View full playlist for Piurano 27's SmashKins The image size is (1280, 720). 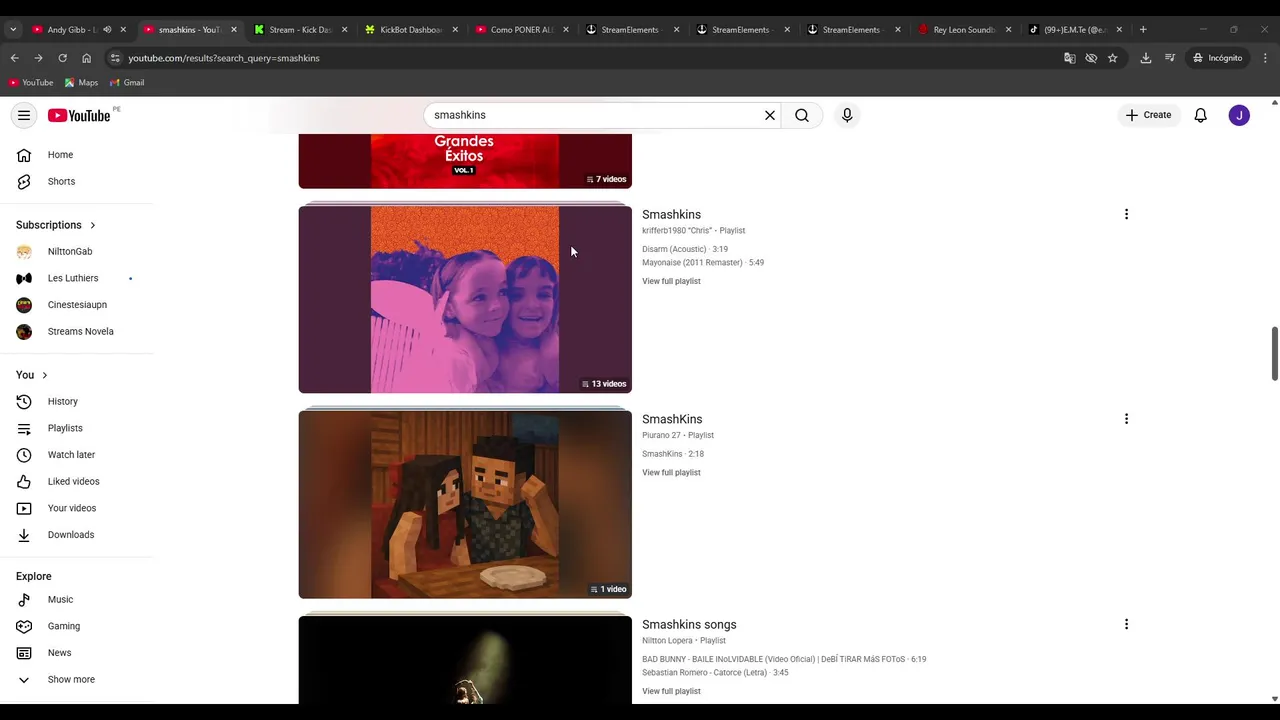(671, 473)
